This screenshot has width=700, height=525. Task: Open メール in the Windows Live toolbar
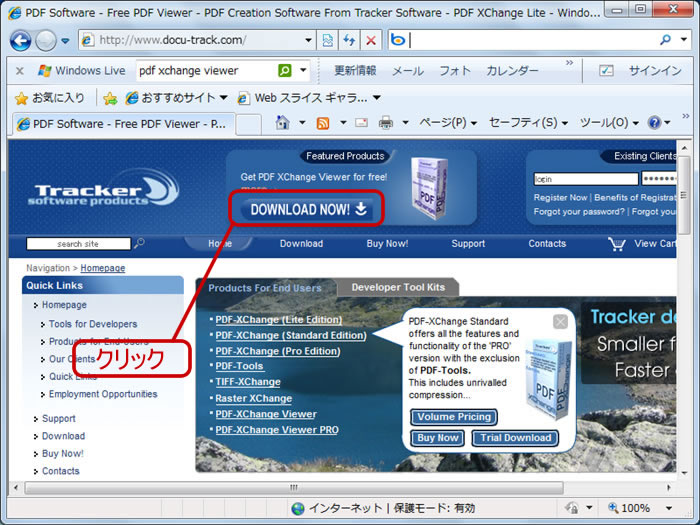click(x=408, y=71)
